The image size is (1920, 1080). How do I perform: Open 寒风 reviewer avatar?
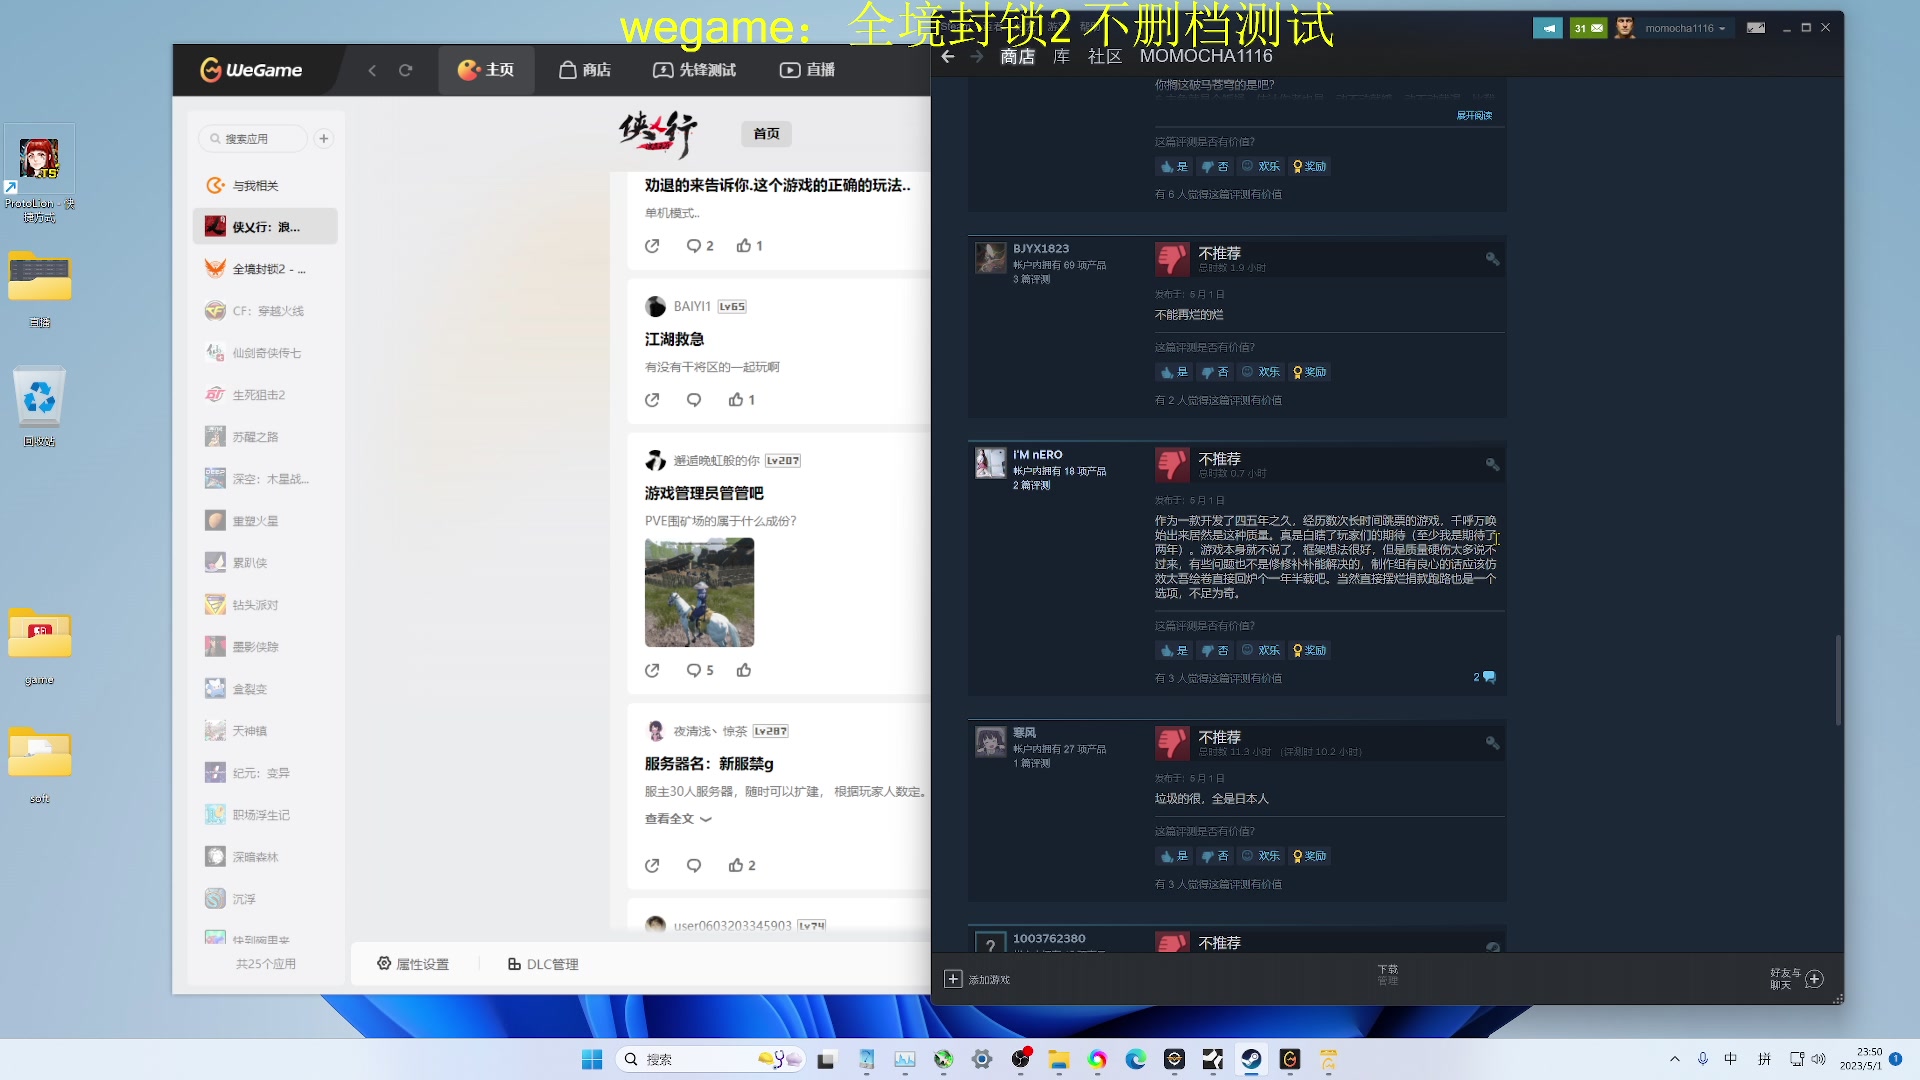[990, 742]
